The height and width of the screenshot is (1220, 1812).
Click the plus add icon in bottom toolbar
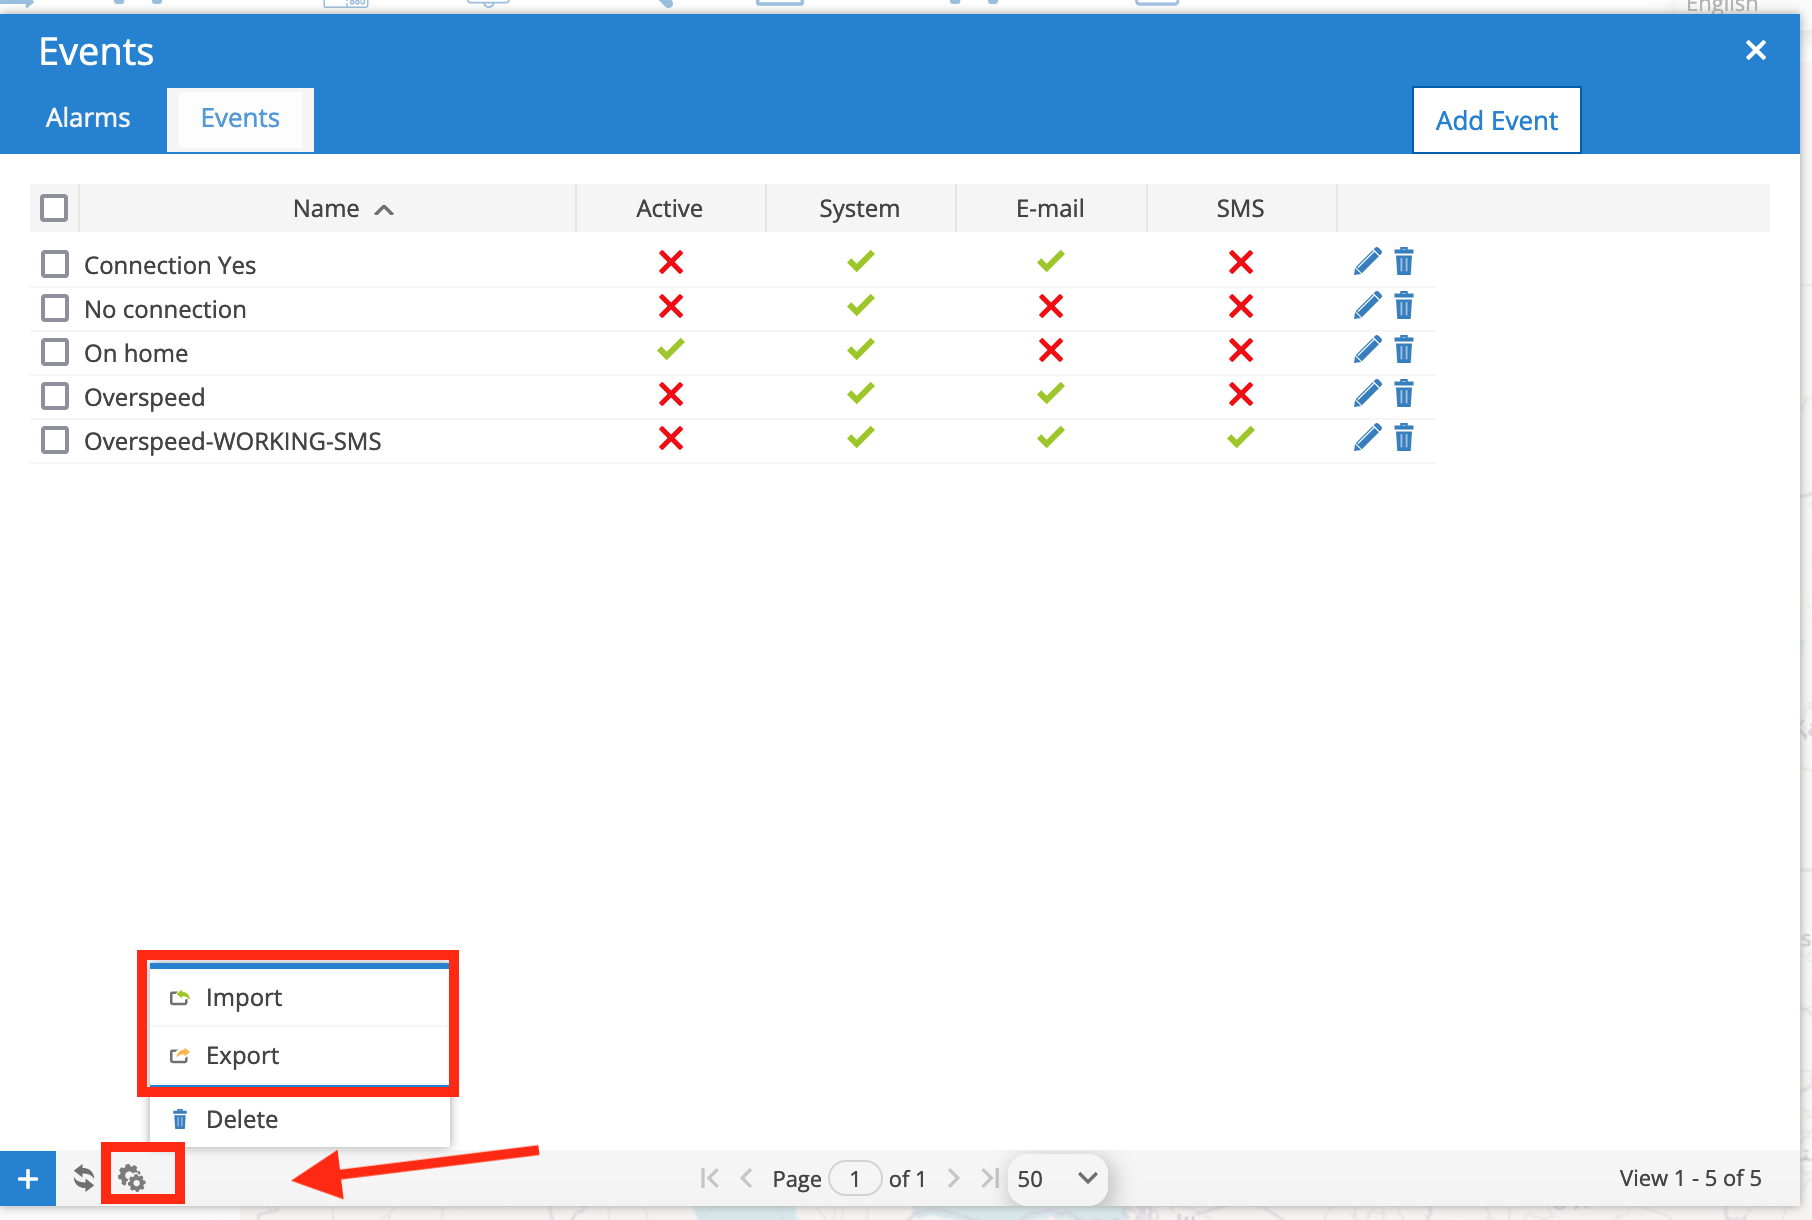point(28,1179)
